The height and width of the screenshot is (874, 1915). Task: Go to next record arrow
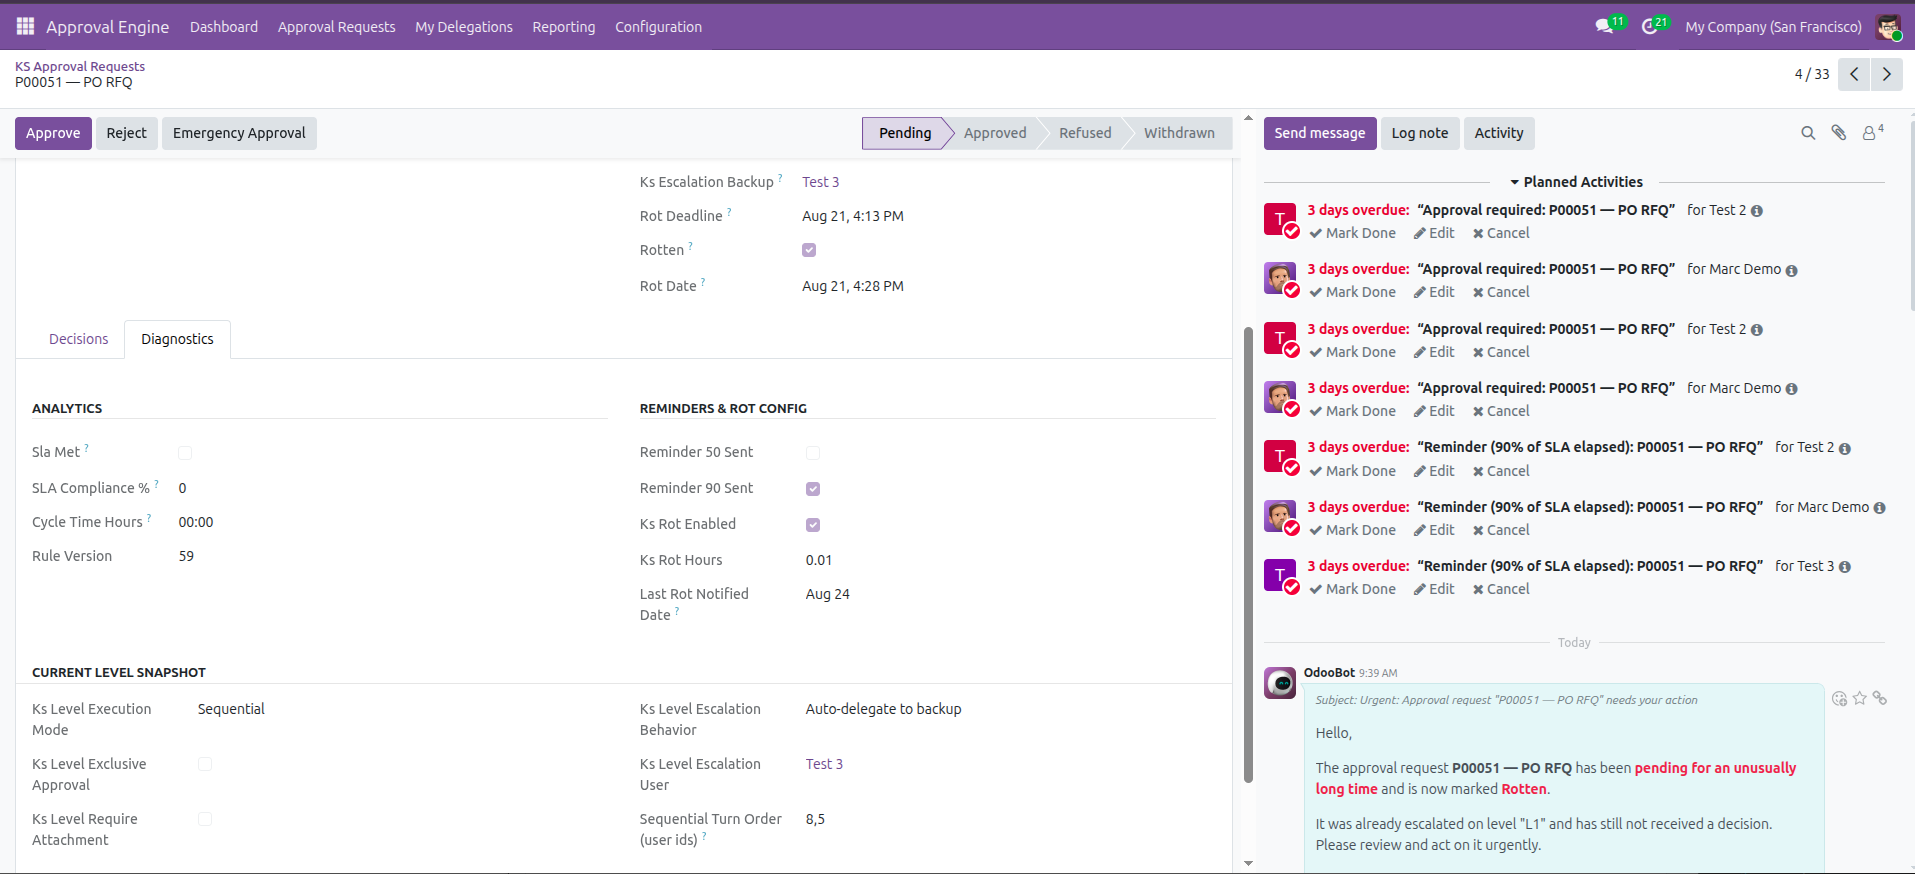click(x=1887, y=74)
